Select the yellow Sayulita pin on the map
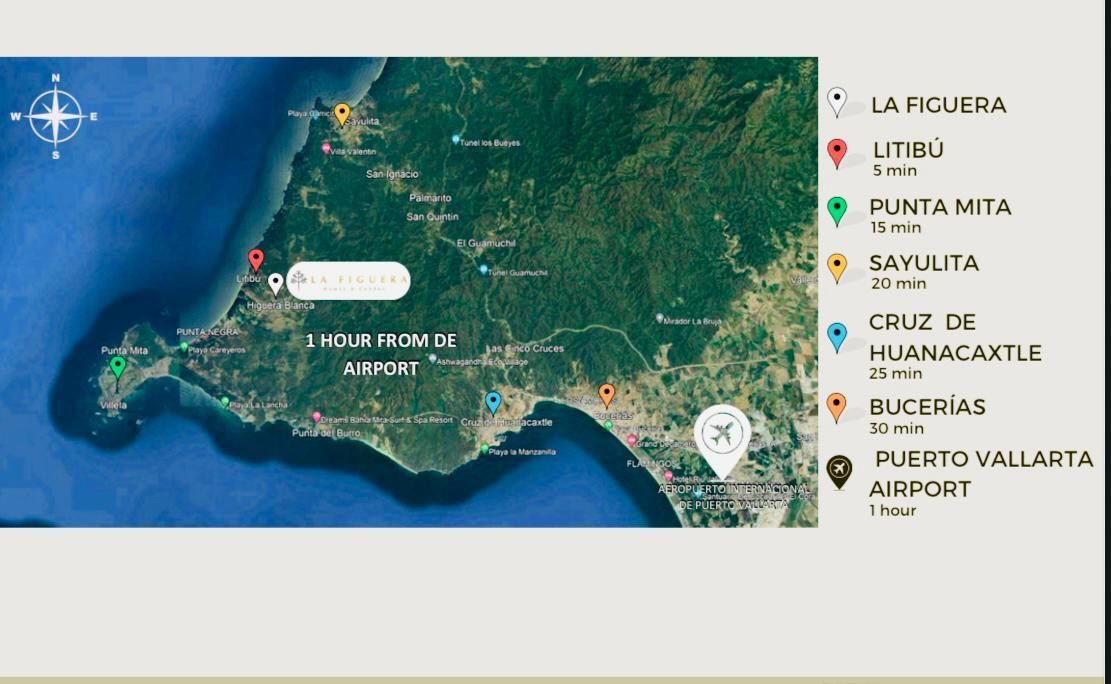 (x=342, y=114)
